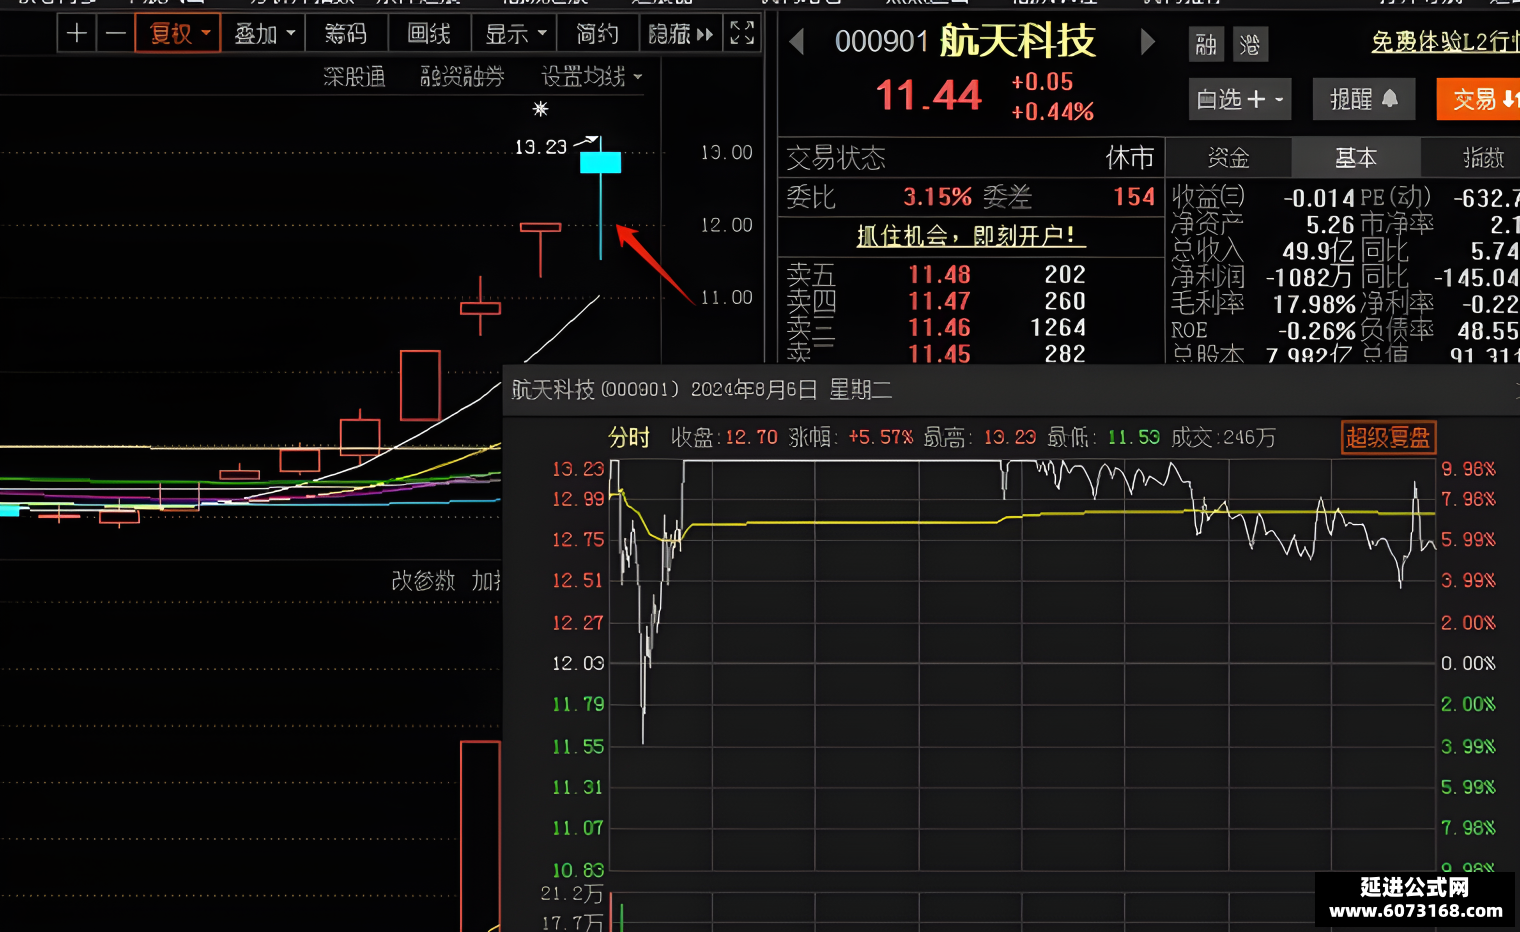The height and width of the screenshot is (932, 1520).
Task: Open 抓住机会，即刻开户 link
Action: tap(966, 236)
